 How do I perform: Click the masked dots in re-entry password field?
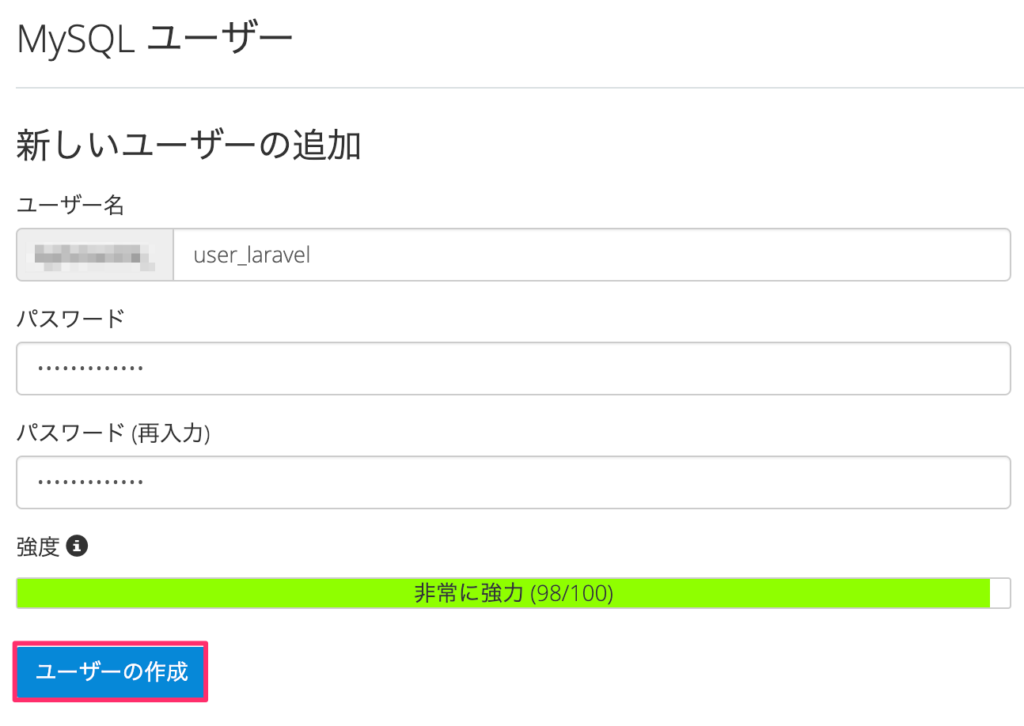[91, 483]
